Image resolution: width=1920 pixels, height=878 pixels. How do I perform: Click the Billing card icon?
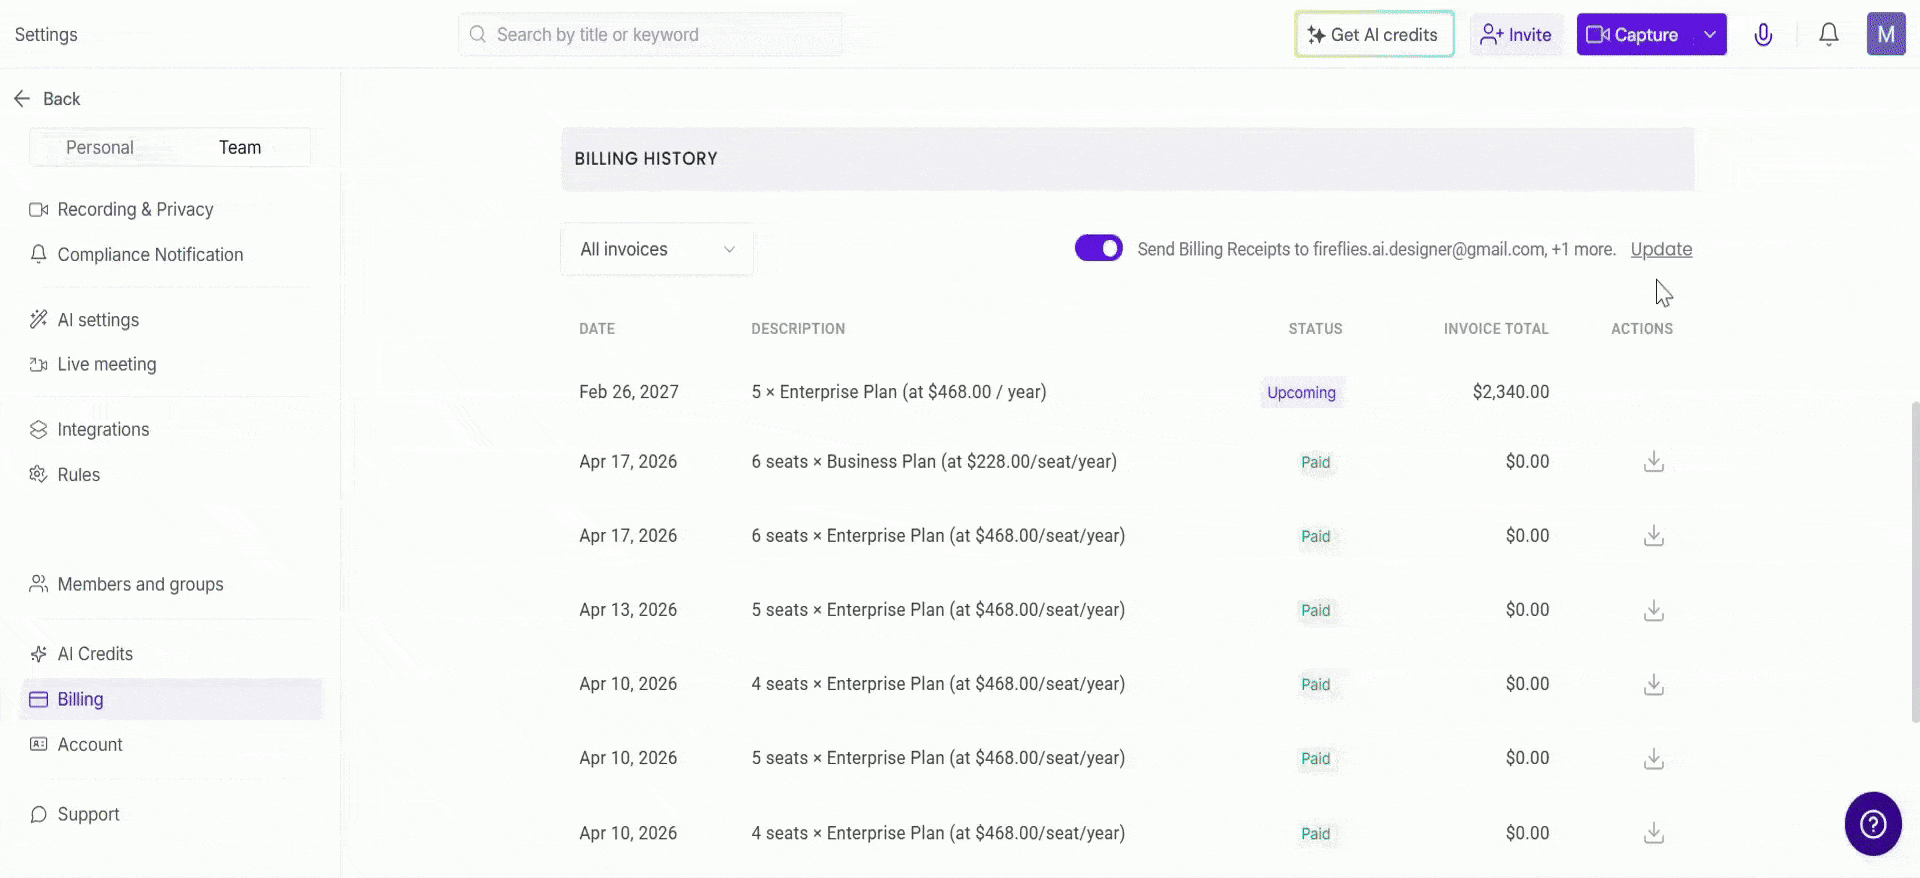(x=38, y=700)
